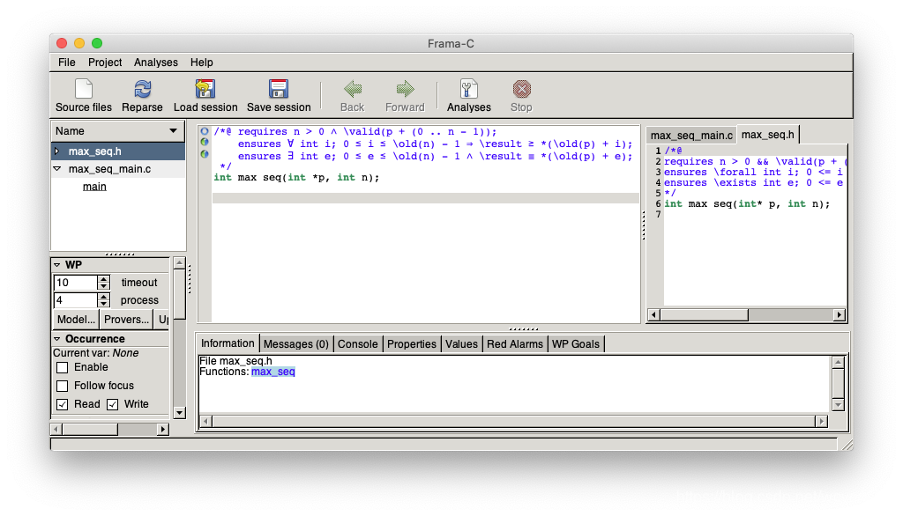
Task: Click up arrow of WP panel scrollbar
Action: click(179, 263)
